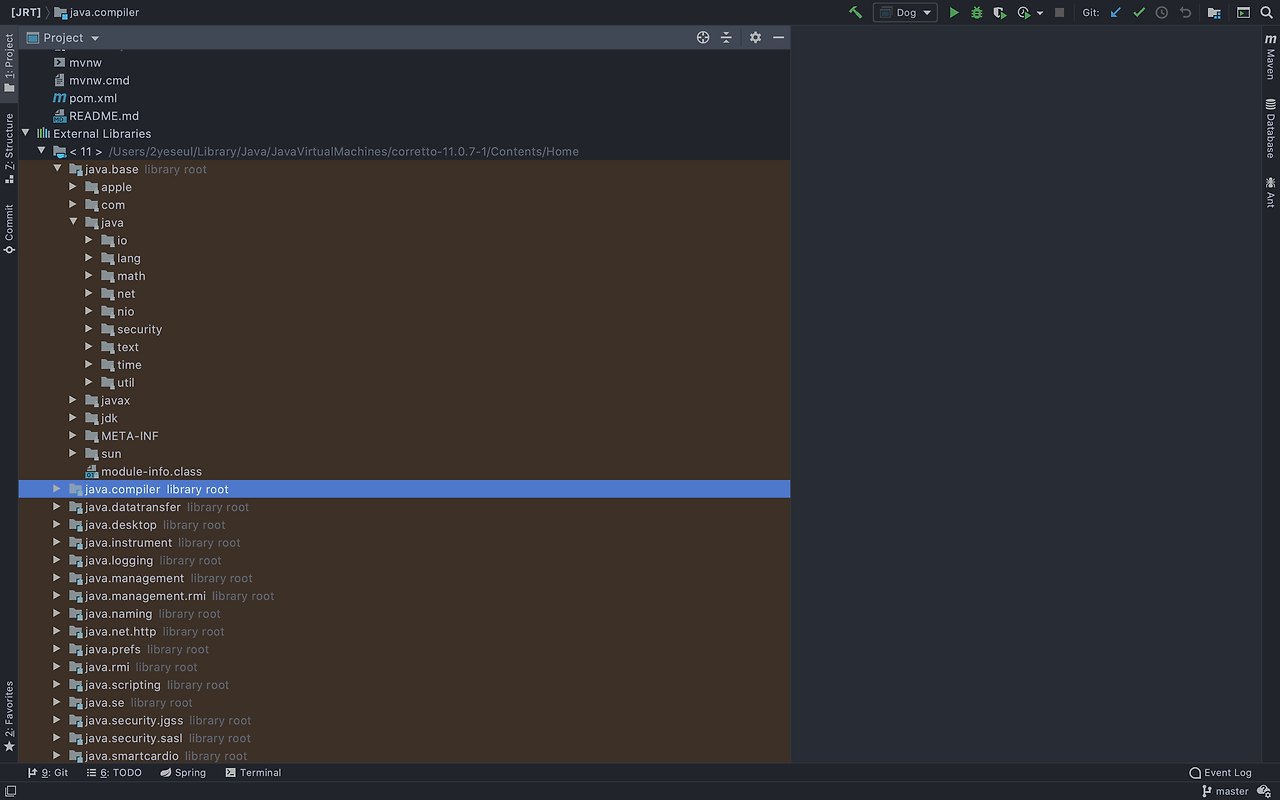
Task: Toggle tool window bars via bottom-left corner icon
Action: pyautogui.click(x=9, y=791)
